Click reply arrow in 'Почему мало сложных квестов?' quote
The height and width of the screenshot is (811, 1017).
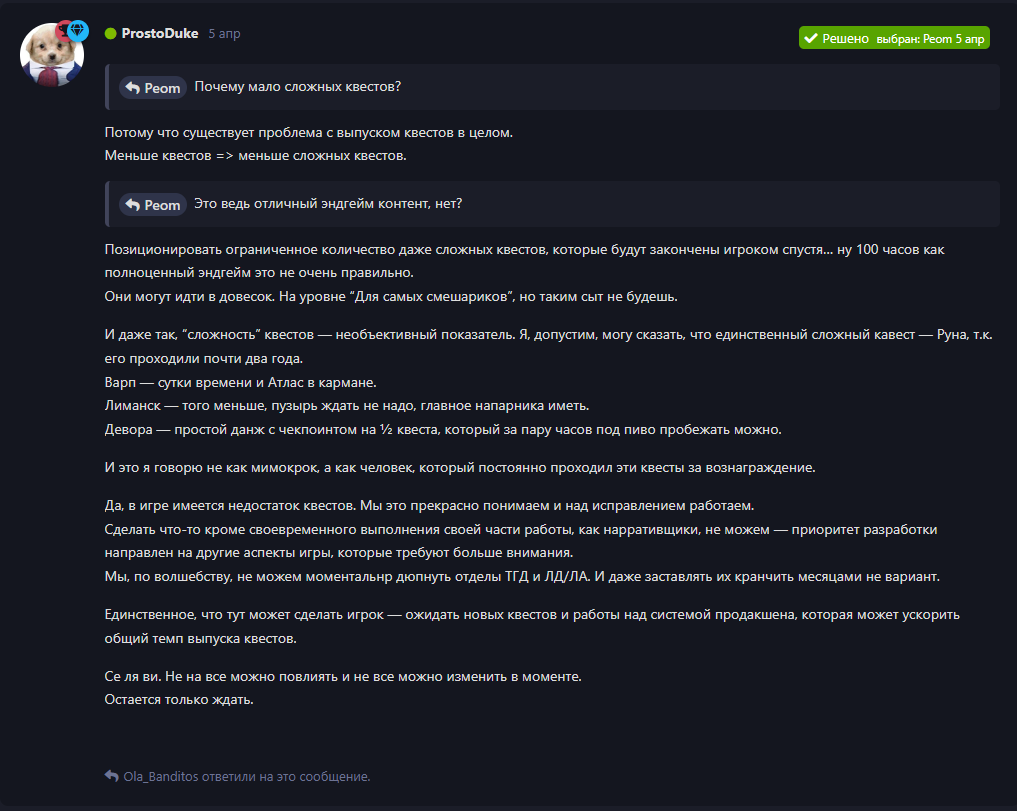(x=132, y=88)
